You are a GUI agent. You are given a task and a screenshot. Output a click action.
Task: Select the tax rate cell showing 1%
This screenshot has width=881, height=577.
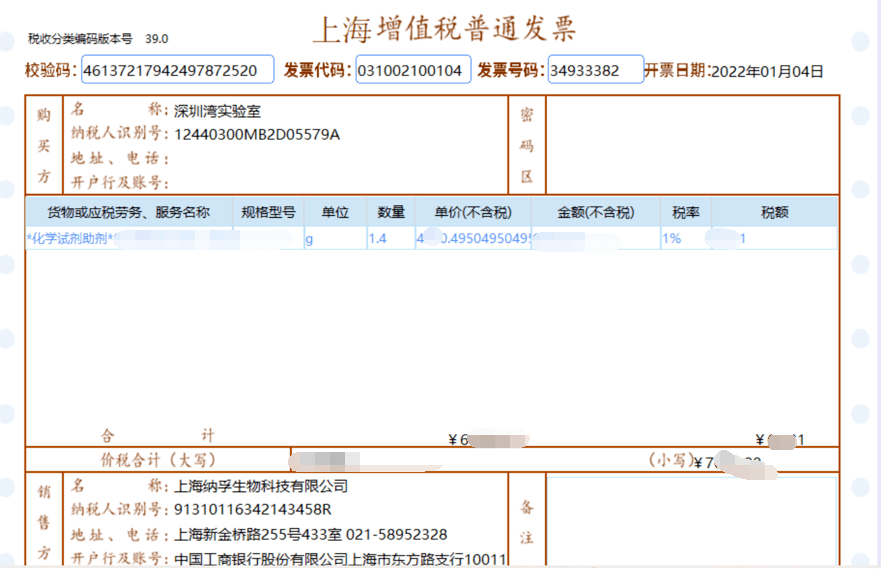(x=672, y=239)
